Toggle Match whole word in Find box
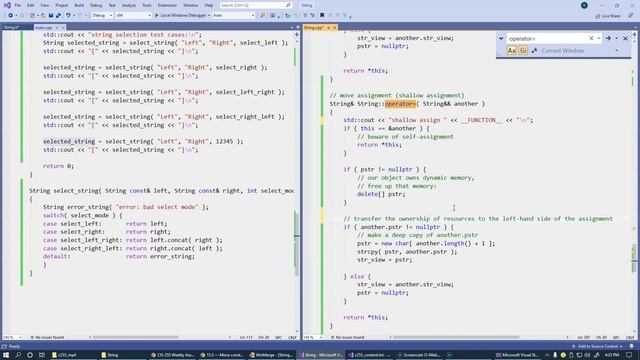Screen dimensions: 640x360 point(523,51)
